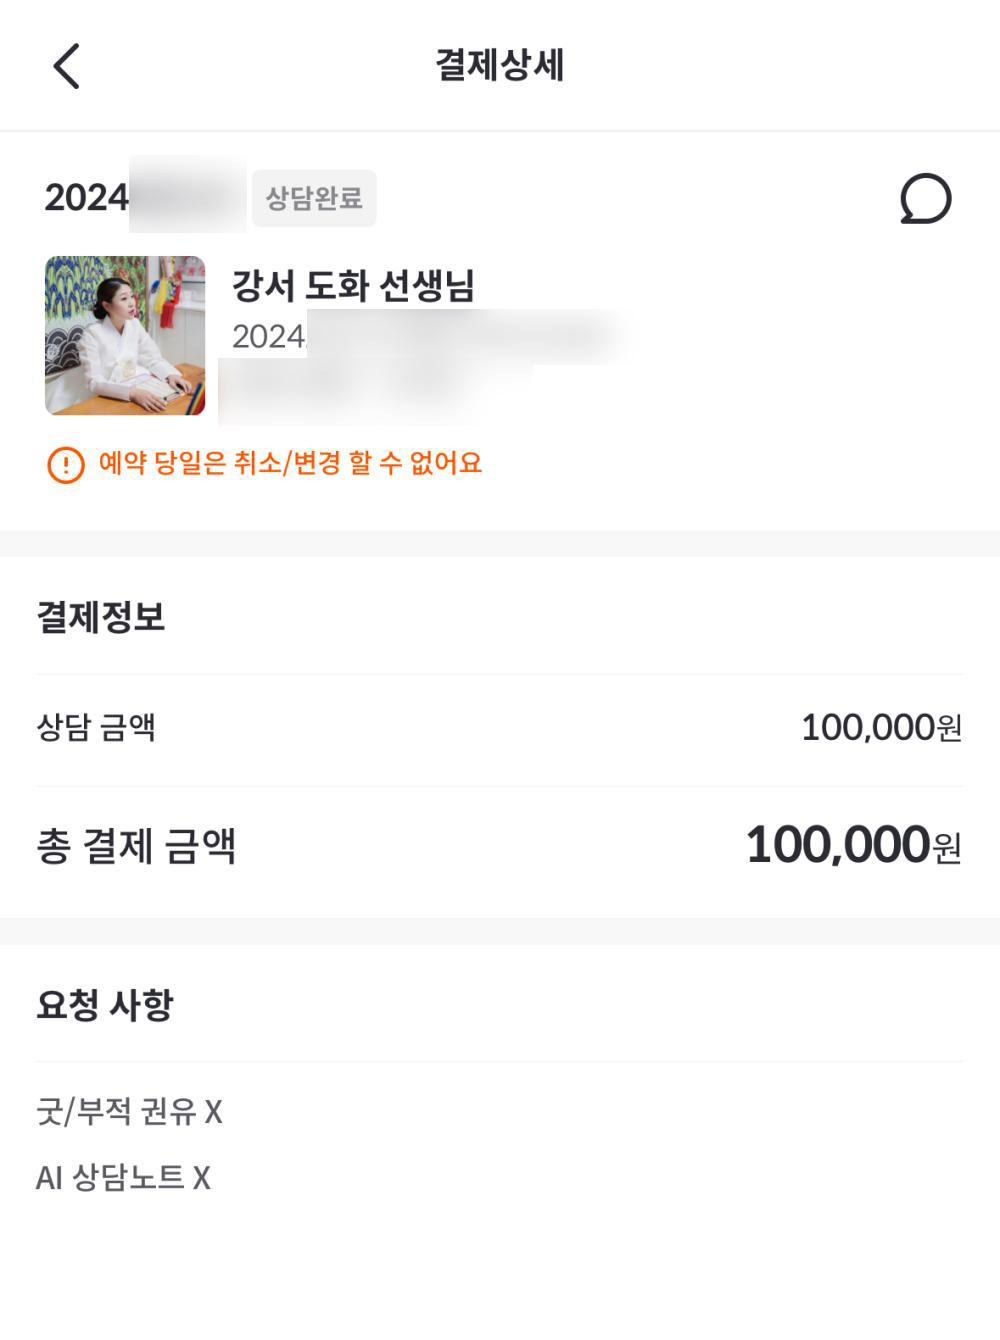
Task: Open 강서 도화 선생님 profile name
Action: pos(353,286)
